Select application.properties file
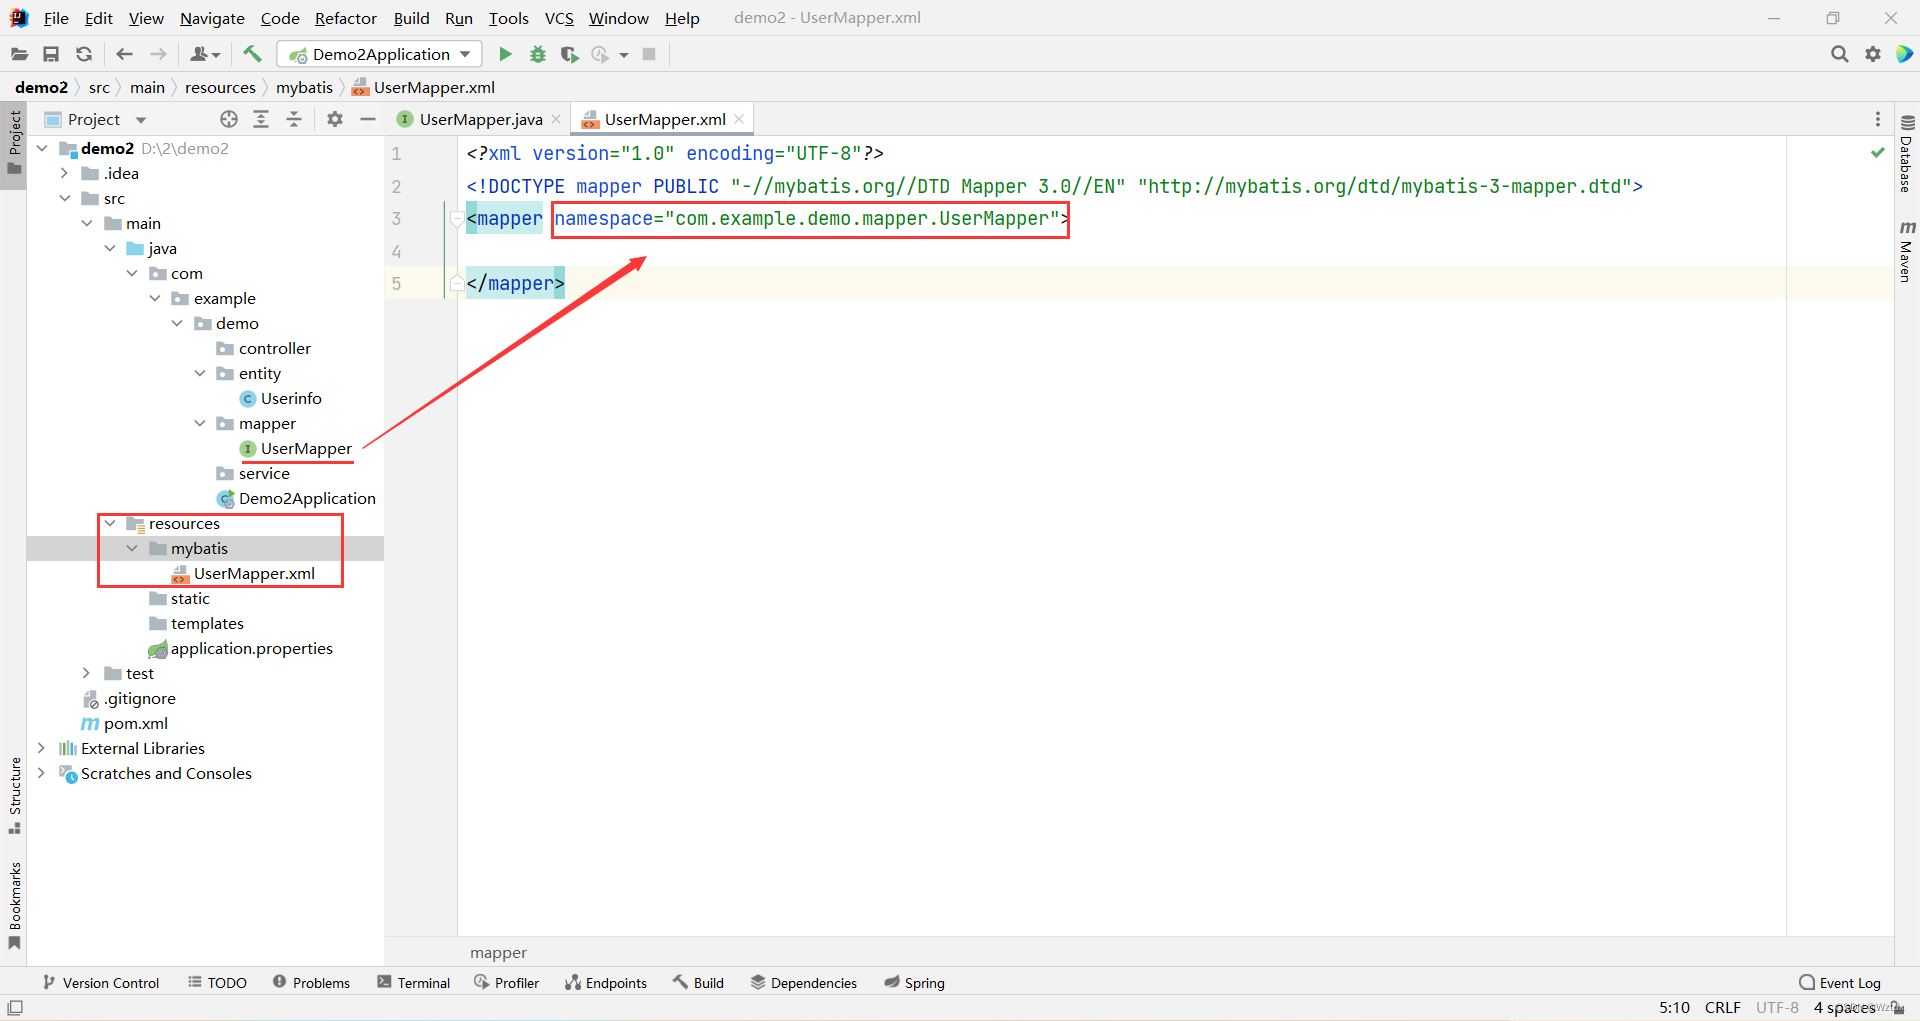1920x1021 pixels. [x=251, y=648]
